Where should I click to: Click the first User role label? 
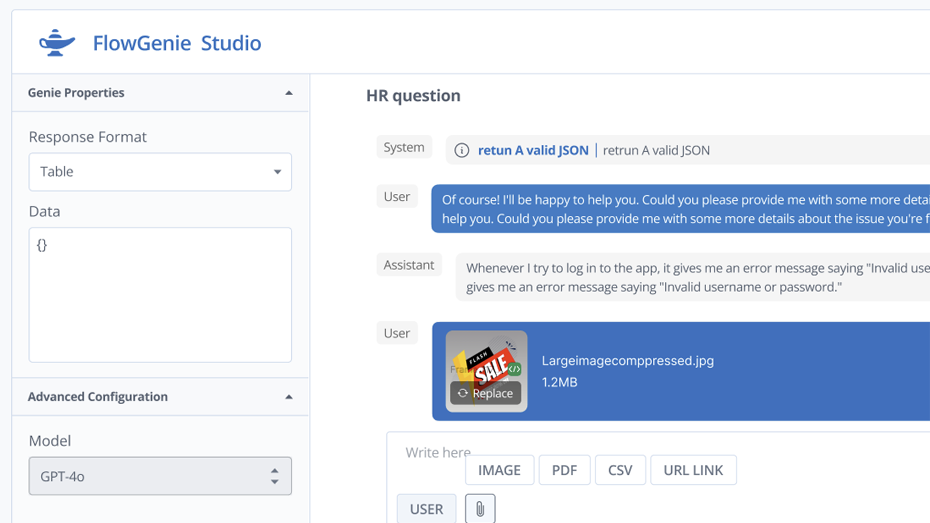pos(397,197)
